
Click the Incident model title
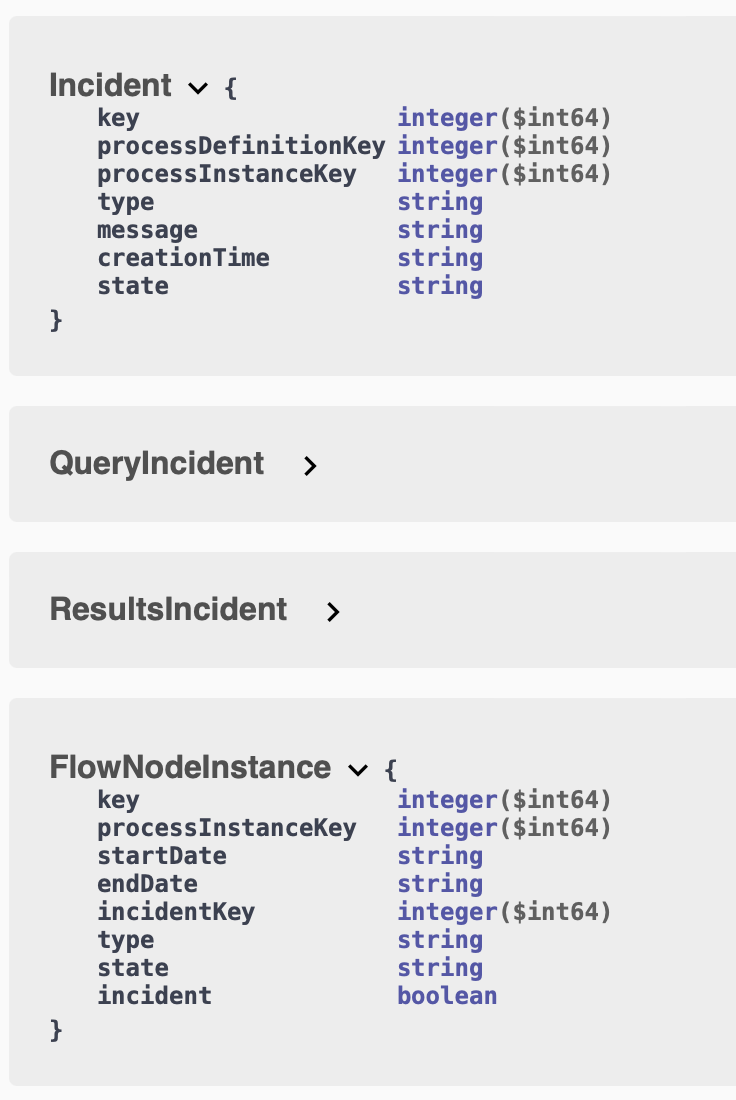pyautogui.click(x=110, y=86)
